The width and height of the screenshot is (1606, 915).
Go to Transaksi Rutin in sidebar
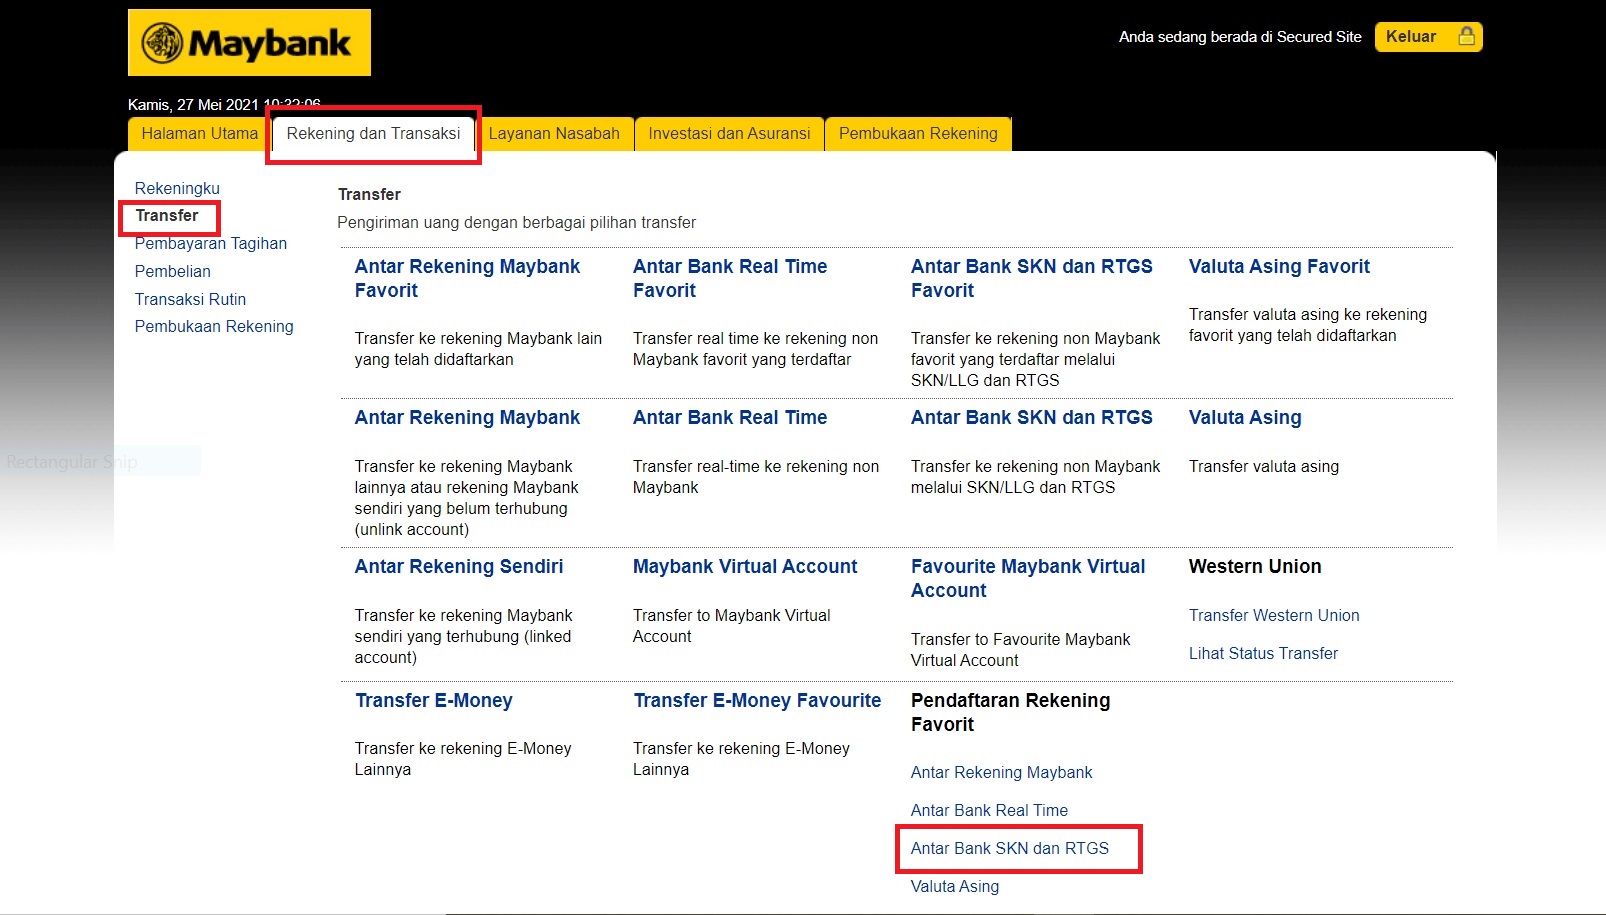pyautogui.click(x=190, y=299)
